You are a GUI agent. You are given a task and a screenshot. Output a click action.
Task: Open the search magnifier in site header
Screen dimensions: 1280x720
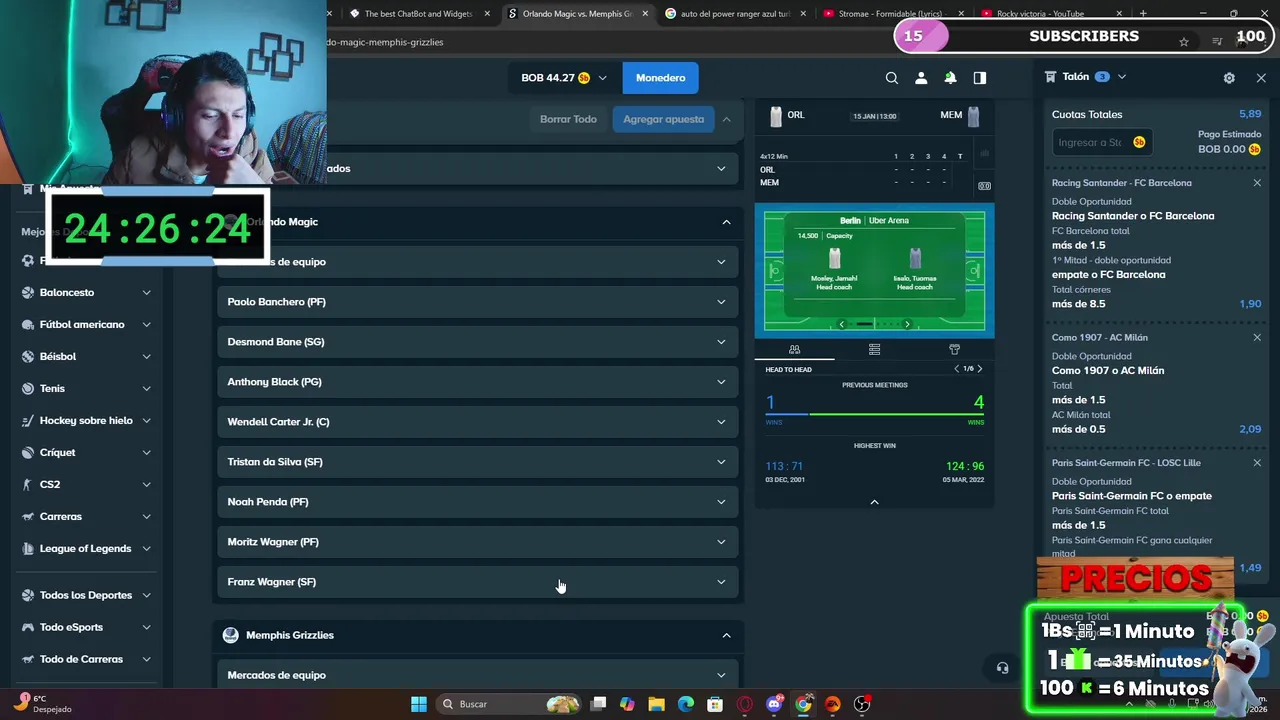(x=892, y=78)
